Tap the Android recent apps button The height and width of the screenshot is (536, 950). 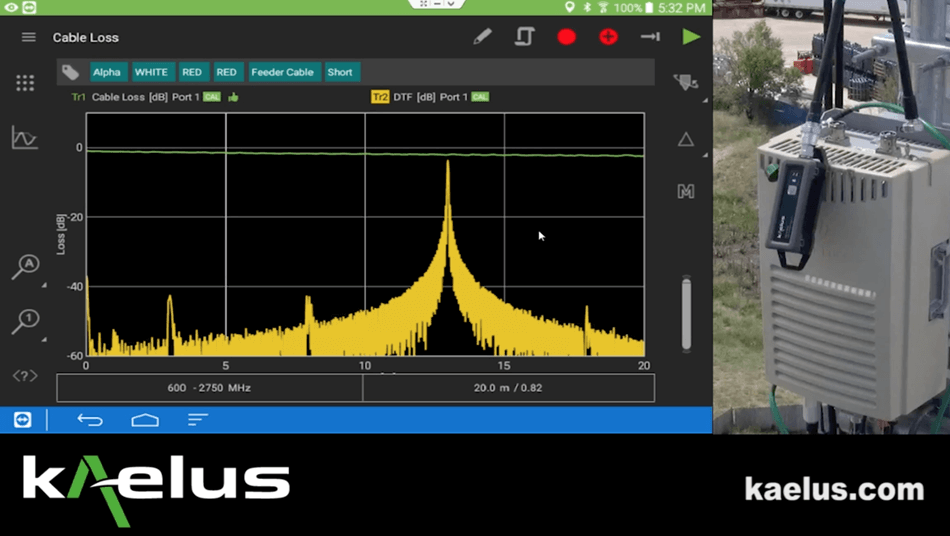pyautogui.click(x=198, y=420)
